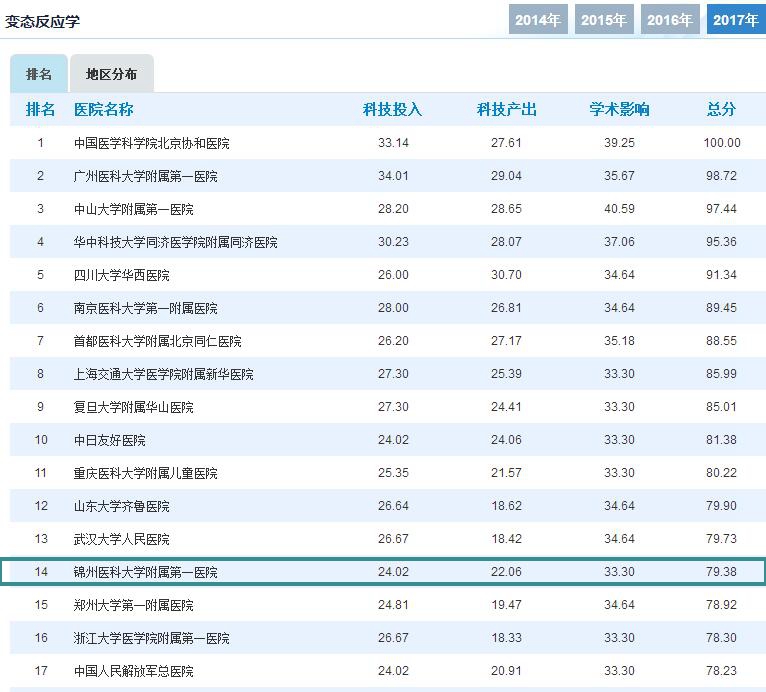Select 郑州大学第一附属医院 hospital name
Screen dimensions: 766x692
[x=133, y=605]
